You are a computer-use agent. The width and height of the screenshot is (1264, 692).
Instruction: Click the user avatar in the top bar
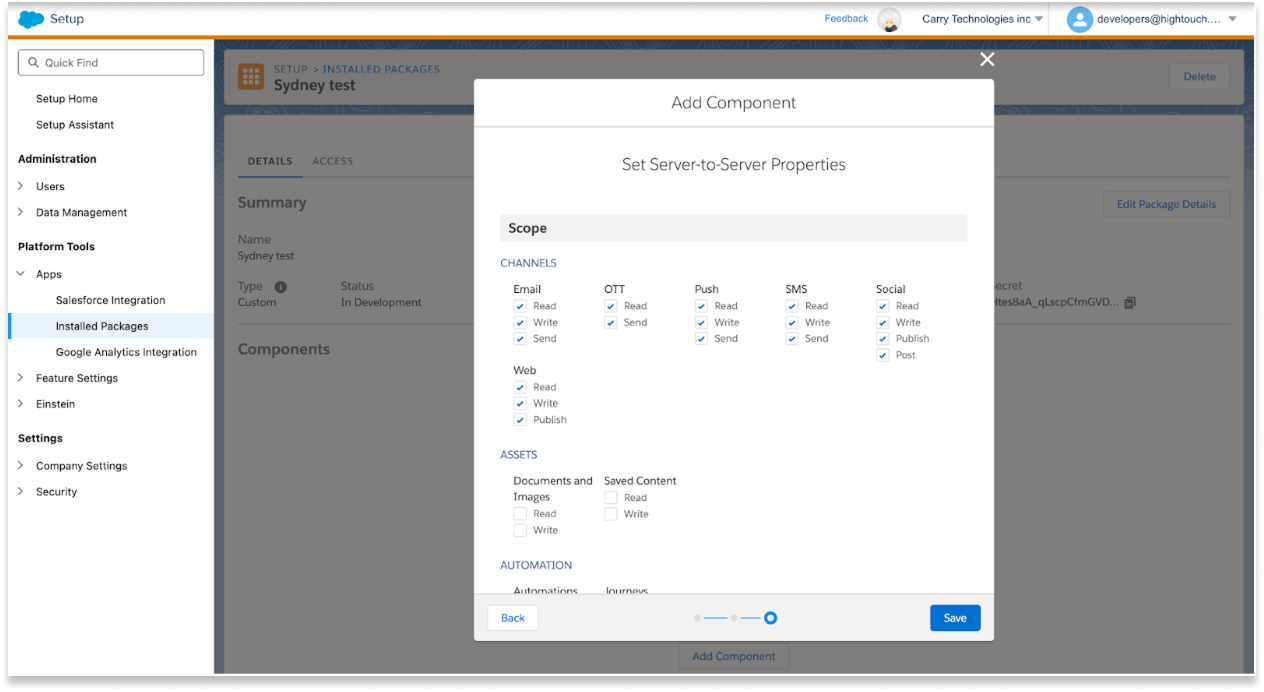(x=1079, y=18)
